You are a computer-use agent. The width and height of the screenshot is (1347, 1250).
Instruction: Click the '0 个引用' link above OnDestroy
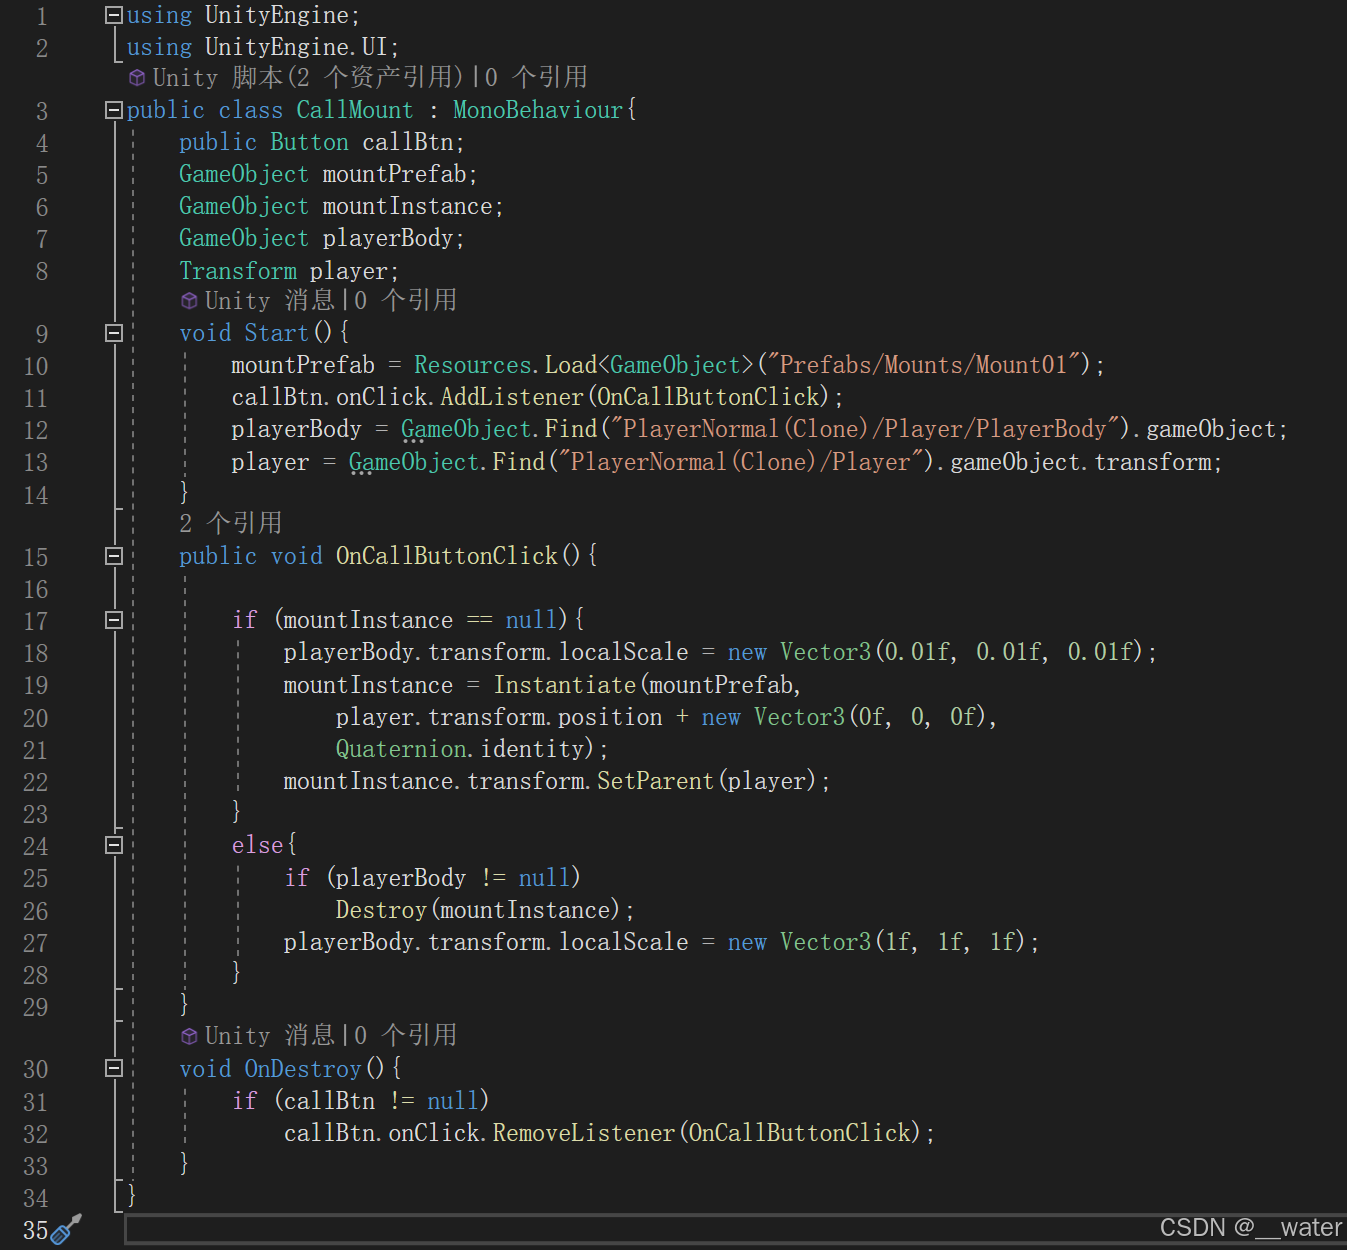(x=406, y=1036)
